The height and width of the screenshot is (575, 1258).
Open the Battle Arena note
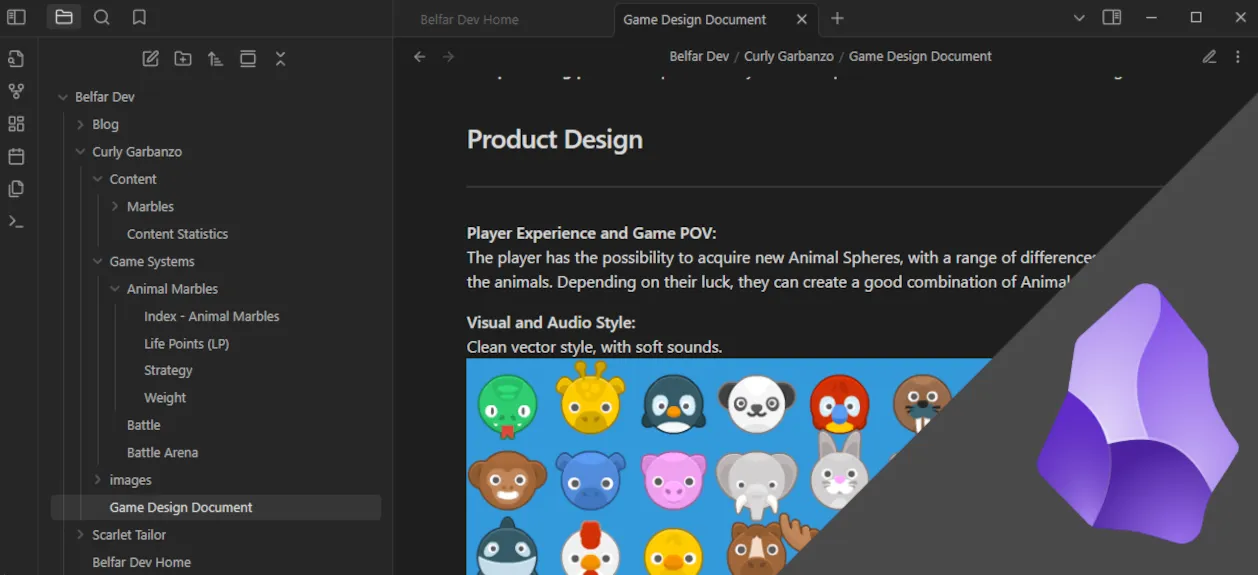pyautogui.click(x=162, y=452)
